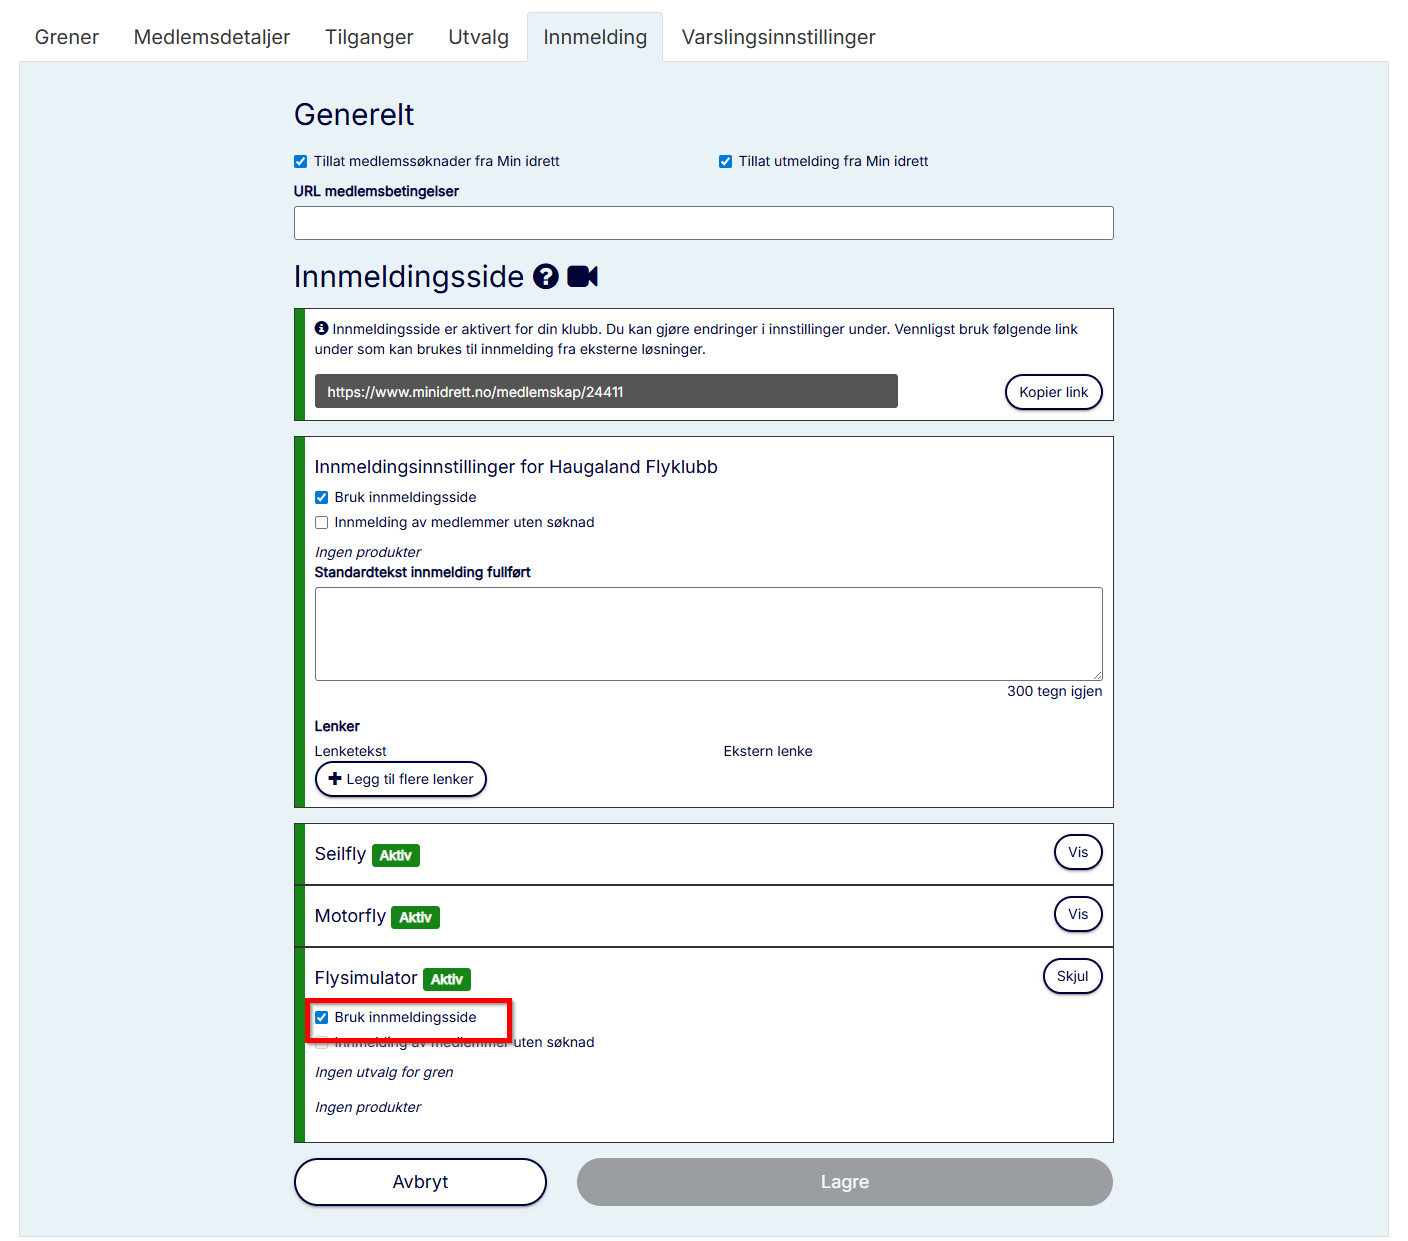Click the help question mark icon
Viewport: 1408px width, 1241px height.
pyautogui.click(x=545, y=277)
